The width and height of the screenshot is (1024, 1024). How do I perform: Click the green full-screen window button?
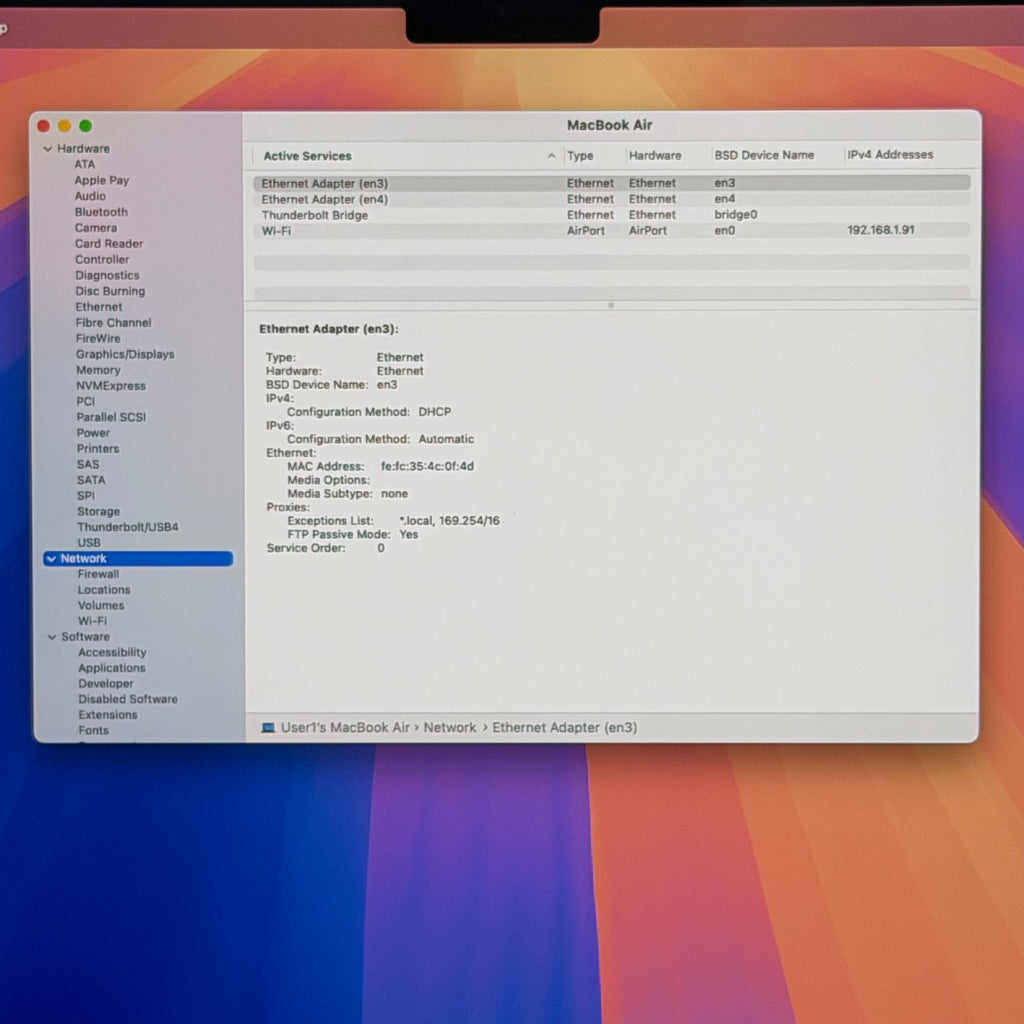pos(86,126)
